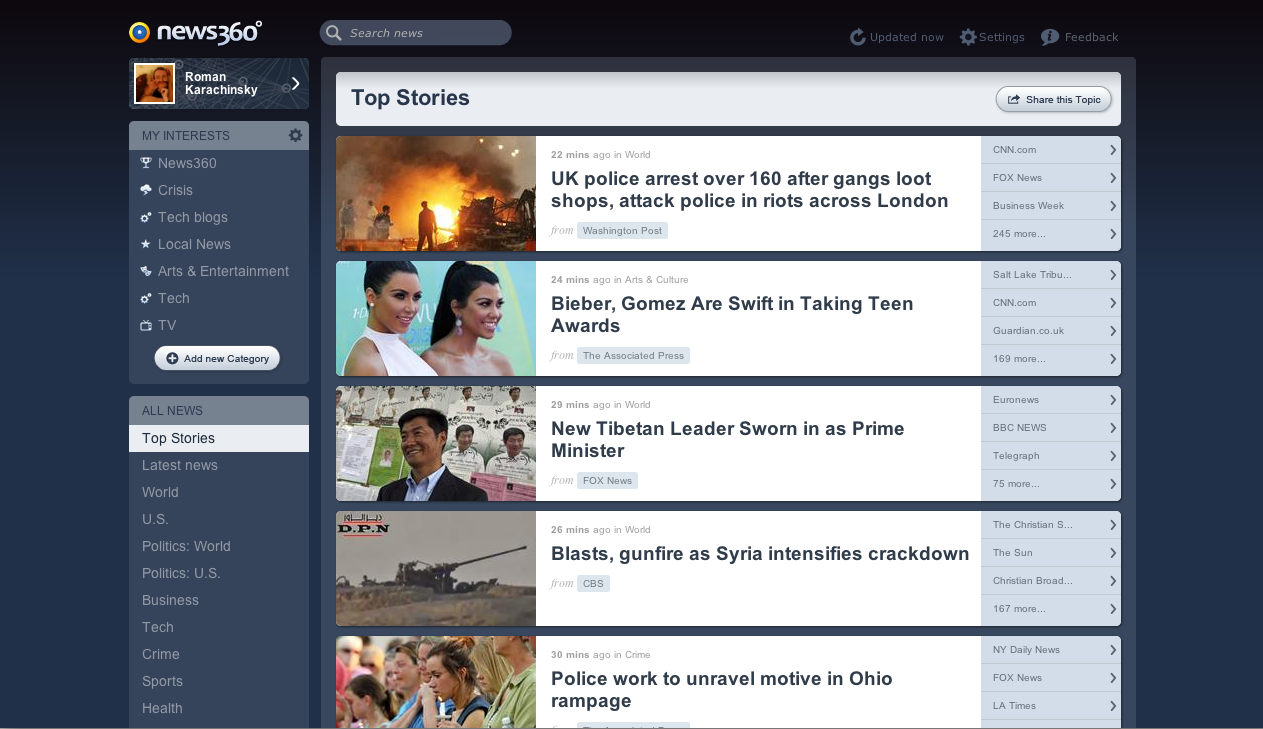This screenshot has width=1263, height=729.
Task: Click the News360 logo
Action: coord(196,33)
